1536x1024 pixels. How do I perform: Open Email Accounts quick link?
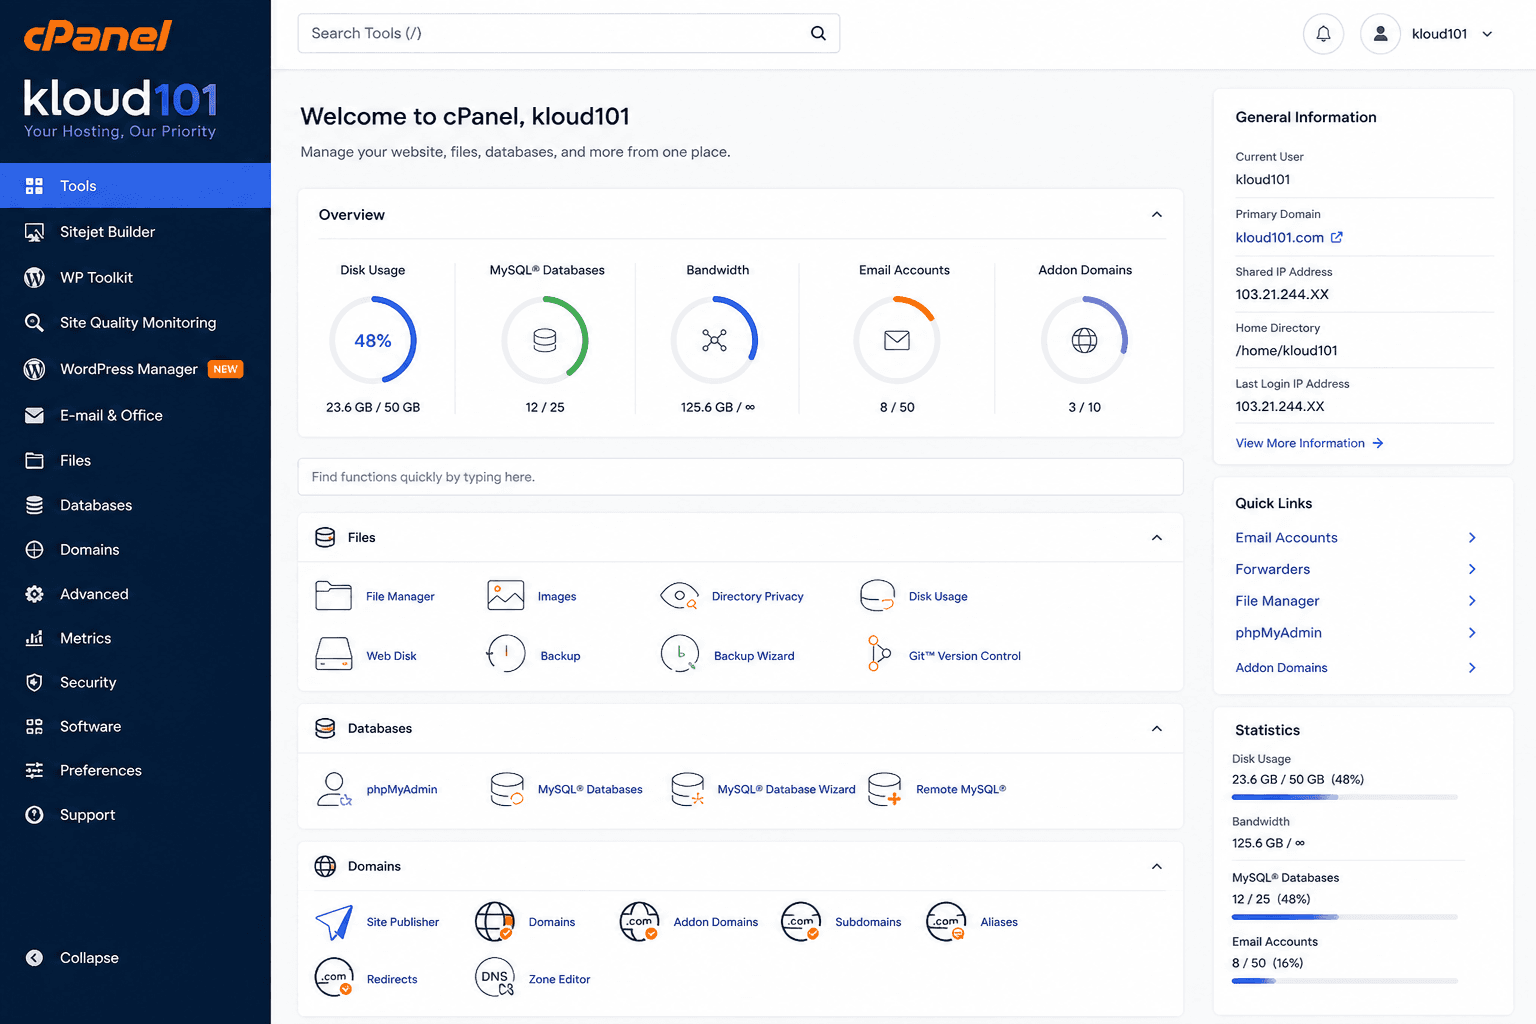pos(1286,538)
